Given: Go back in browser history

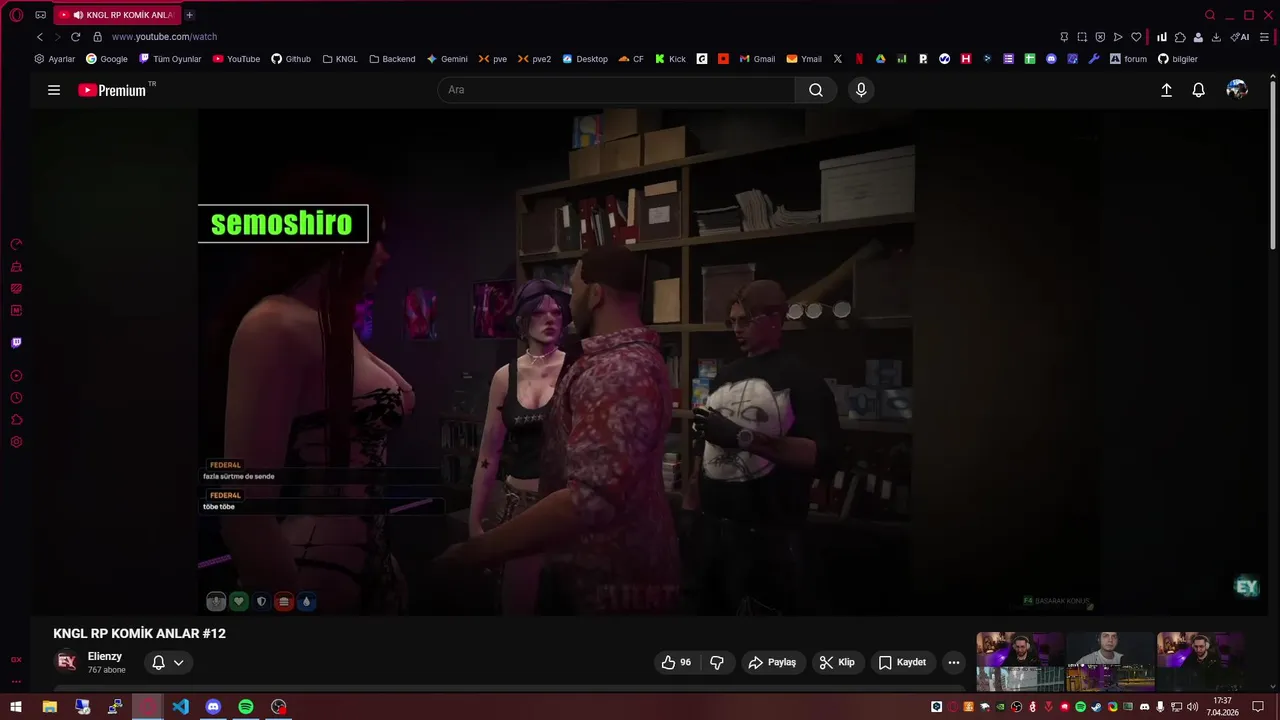Looking at the screenshot, I should [40, 37].
